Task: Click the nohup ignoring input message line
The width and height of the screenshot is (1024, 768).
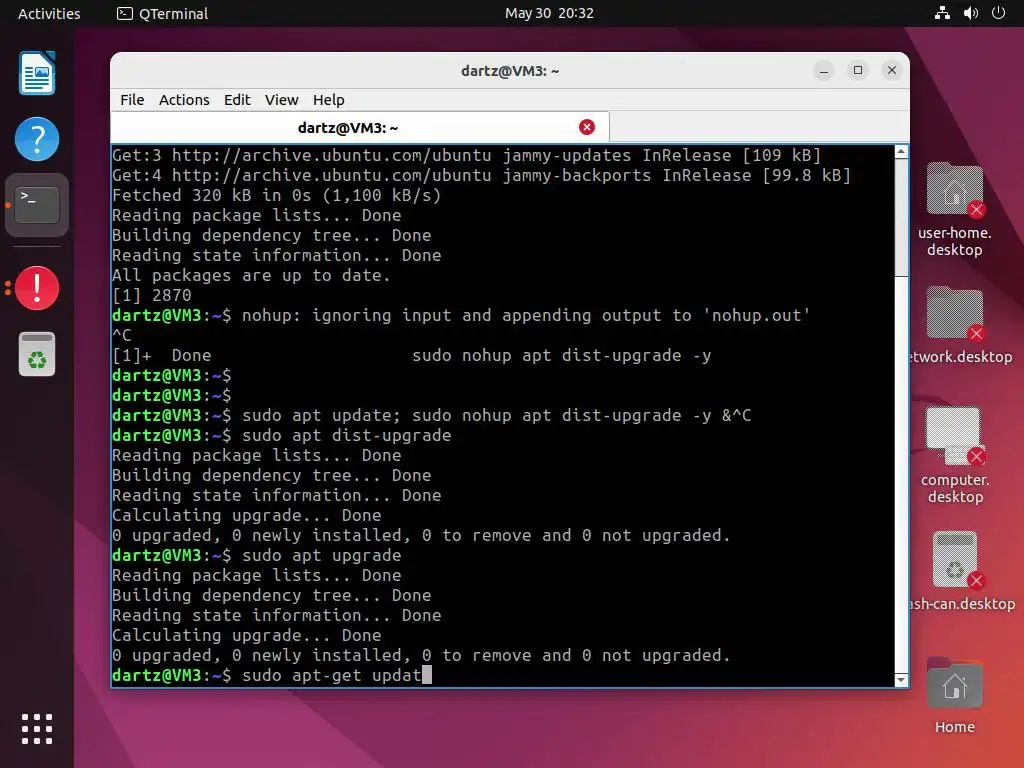Action: pyautogui.click(x=461, y=315)
